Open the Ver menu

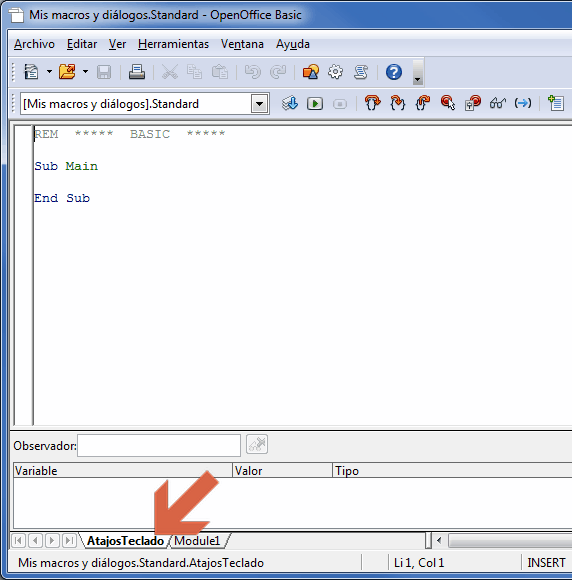(117, 44)
